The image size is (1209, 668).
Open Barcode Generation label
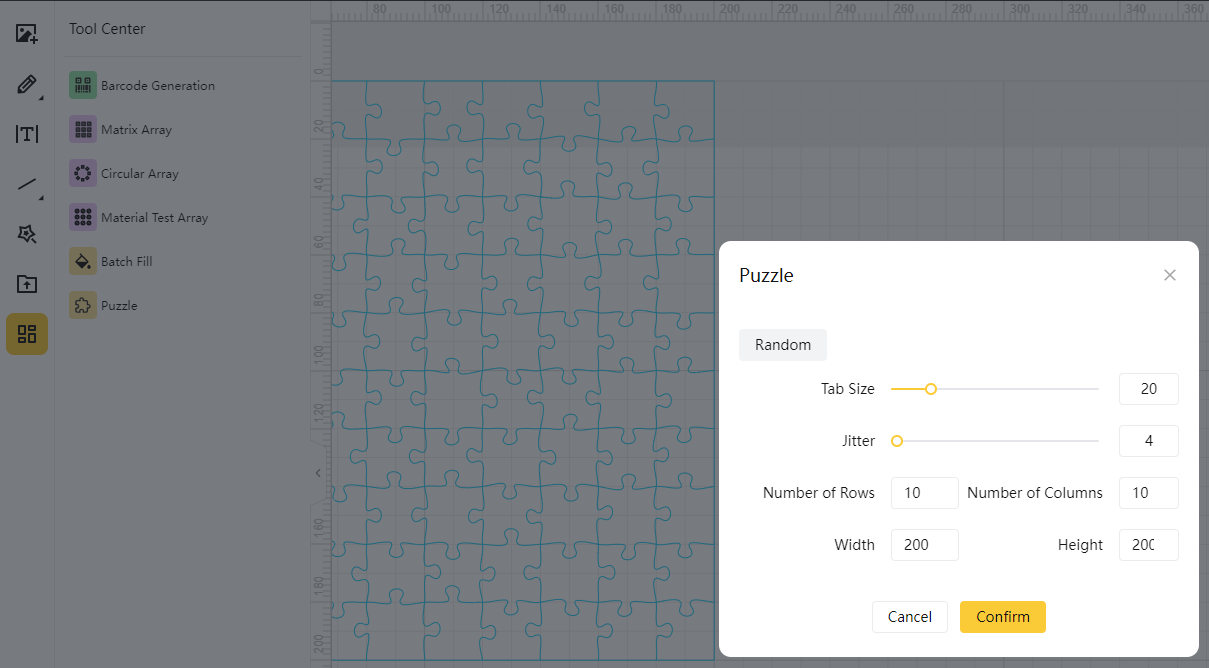point(158,86)
